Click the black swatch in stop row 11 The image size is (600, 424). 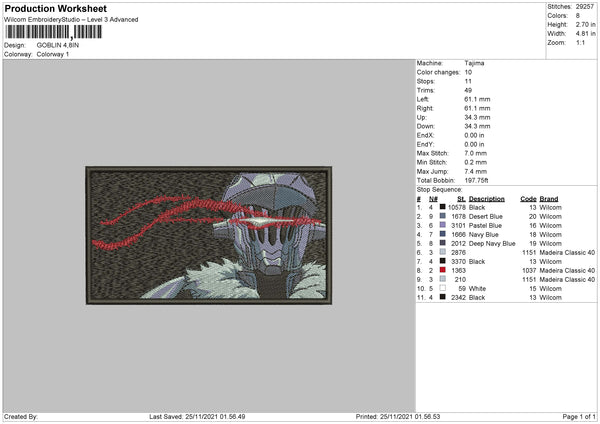tap(442, 297)
